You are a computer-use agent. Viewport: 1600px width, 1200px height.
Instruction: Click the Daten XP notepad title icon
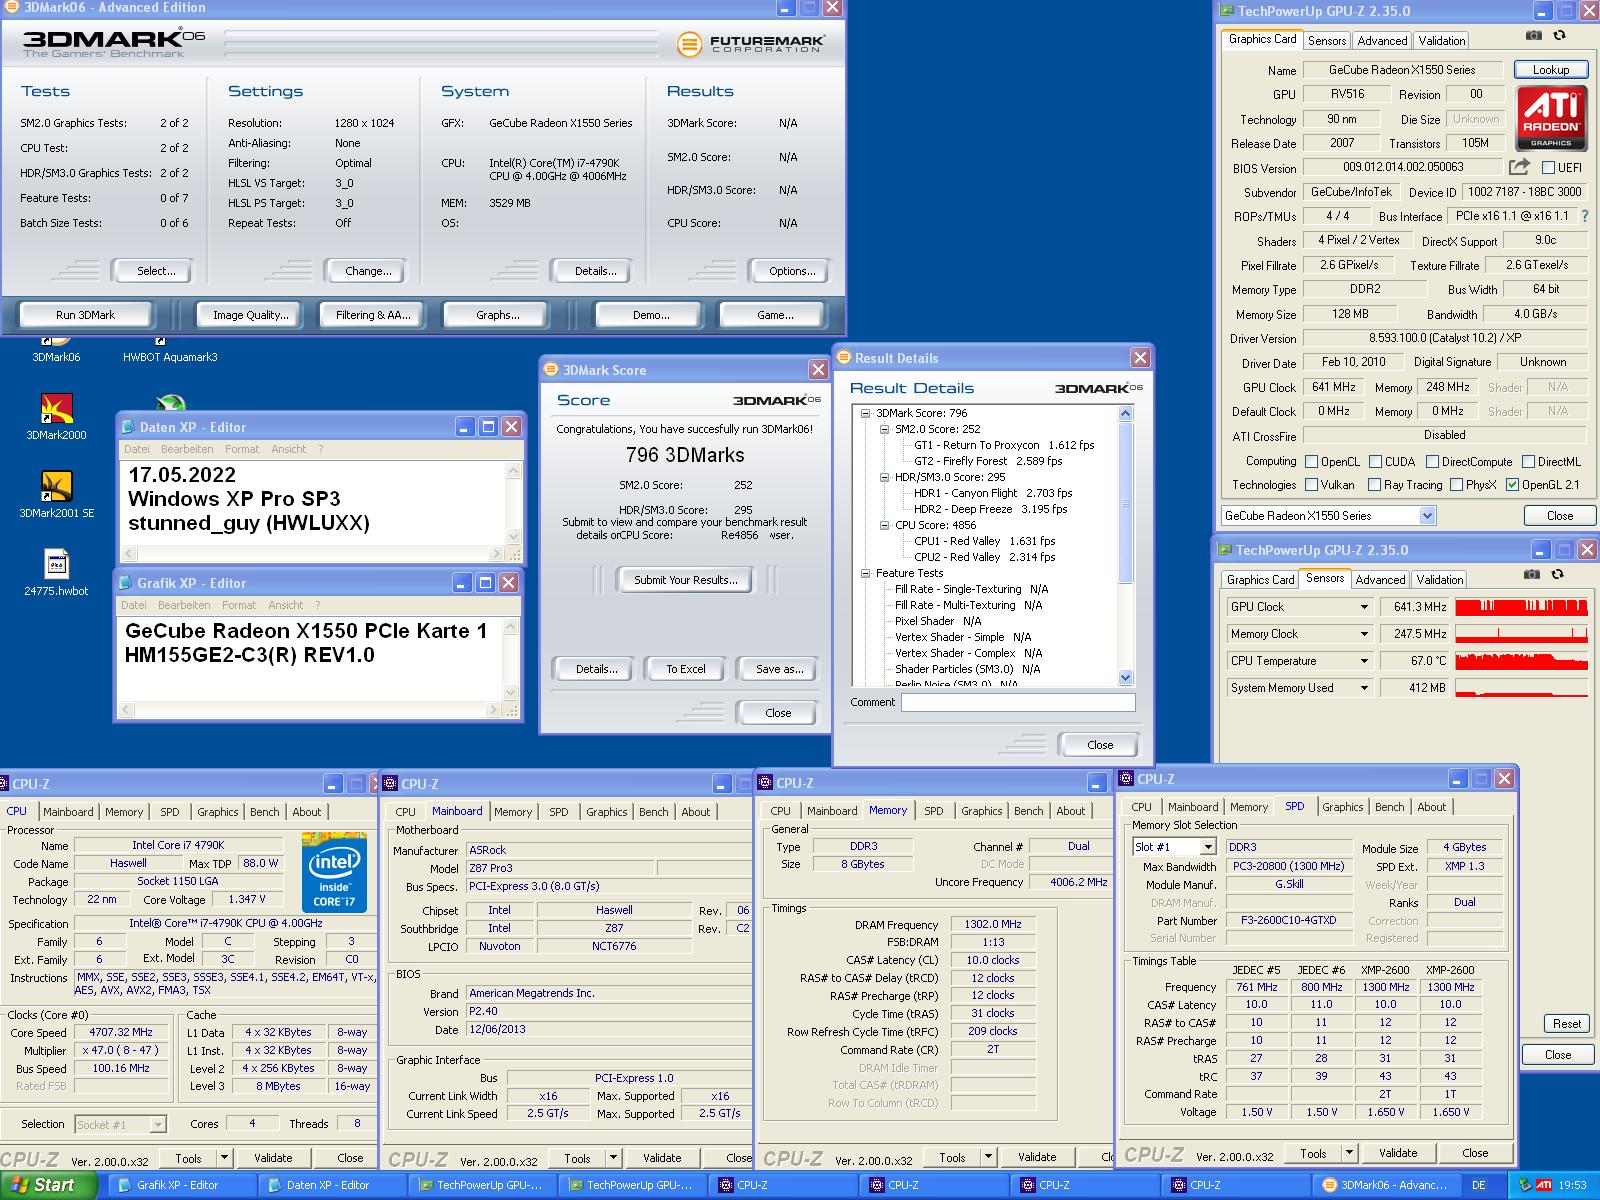(x=129, y=427)
